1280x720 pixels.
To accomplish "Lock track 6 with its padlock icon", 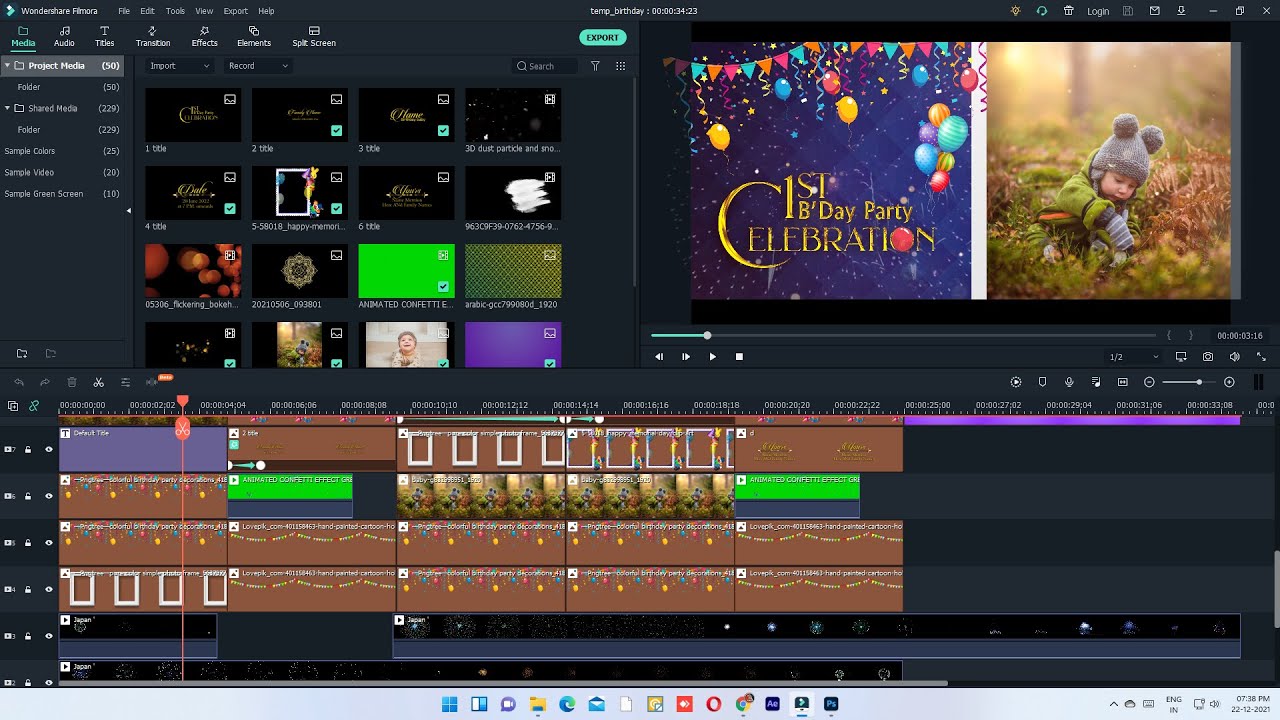I will pos(28,496).
